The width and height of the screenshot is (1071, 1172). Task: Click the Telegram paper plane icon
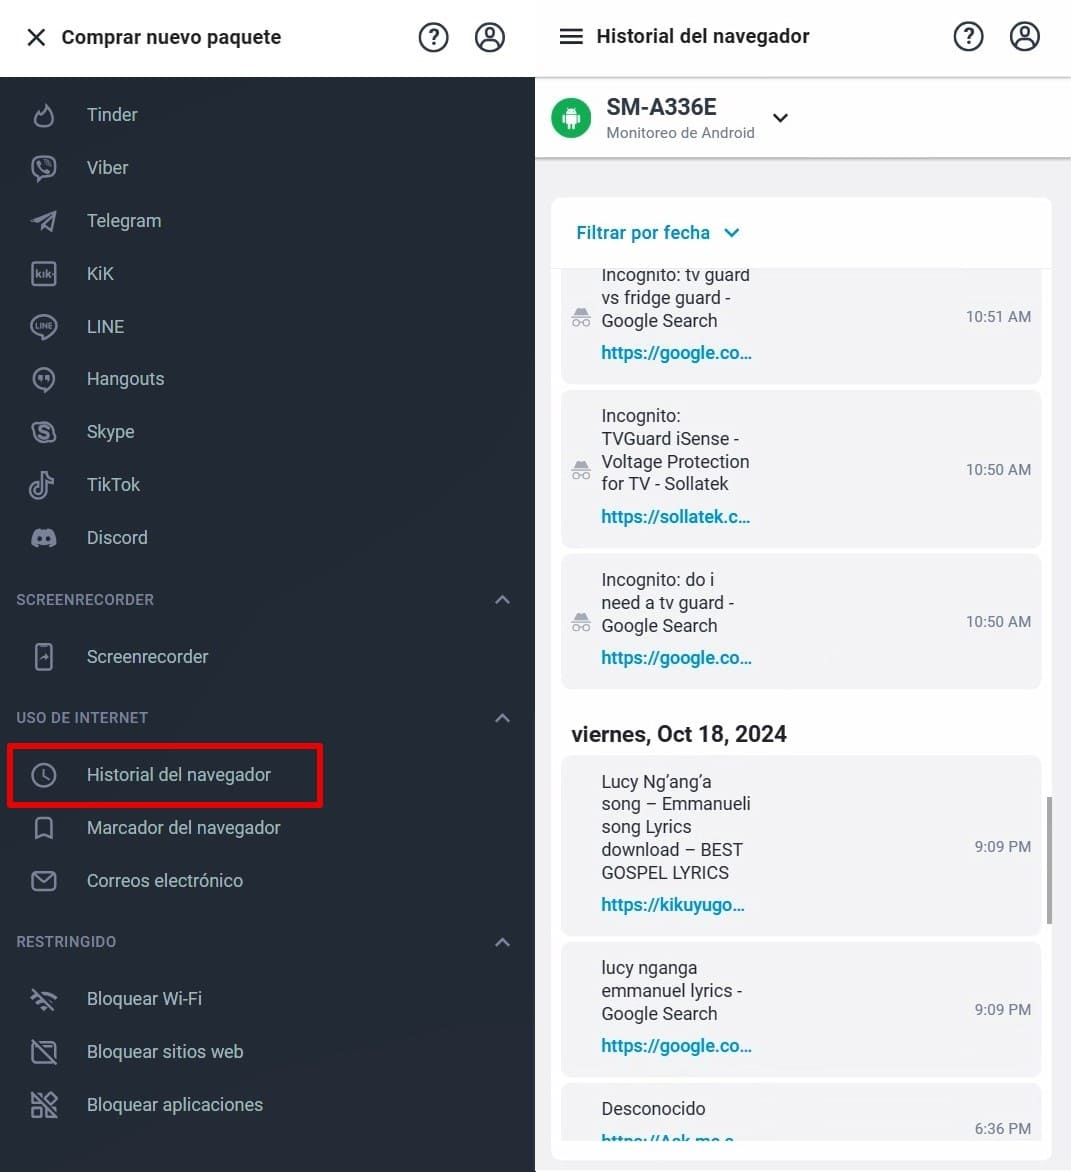click(43, 220)
